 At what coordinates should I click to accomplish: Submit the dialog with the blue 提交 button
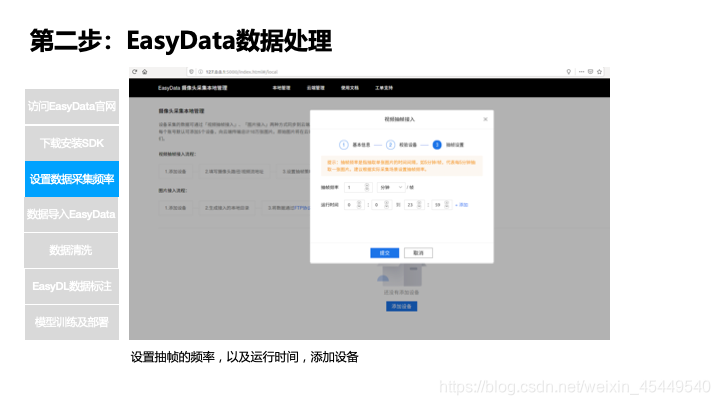pyautogui.click(x=384, y=253)
